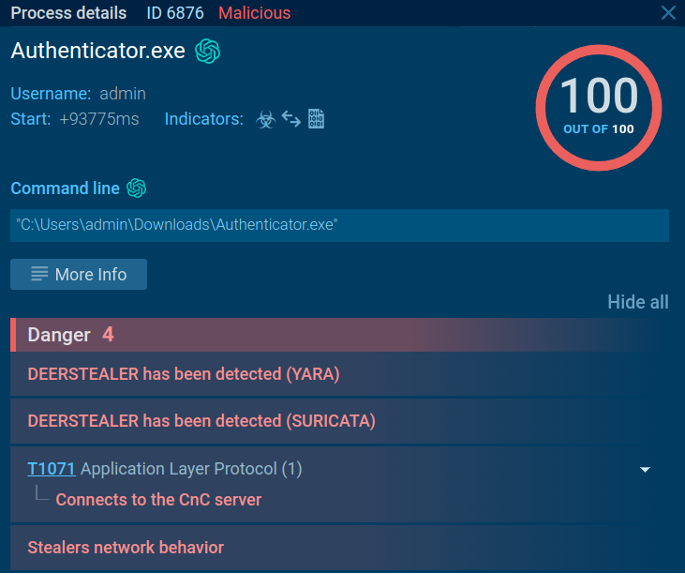Click the 100 out of 100 score circle
The width and height of the screenshot is (685, 575).
(599, 108)
